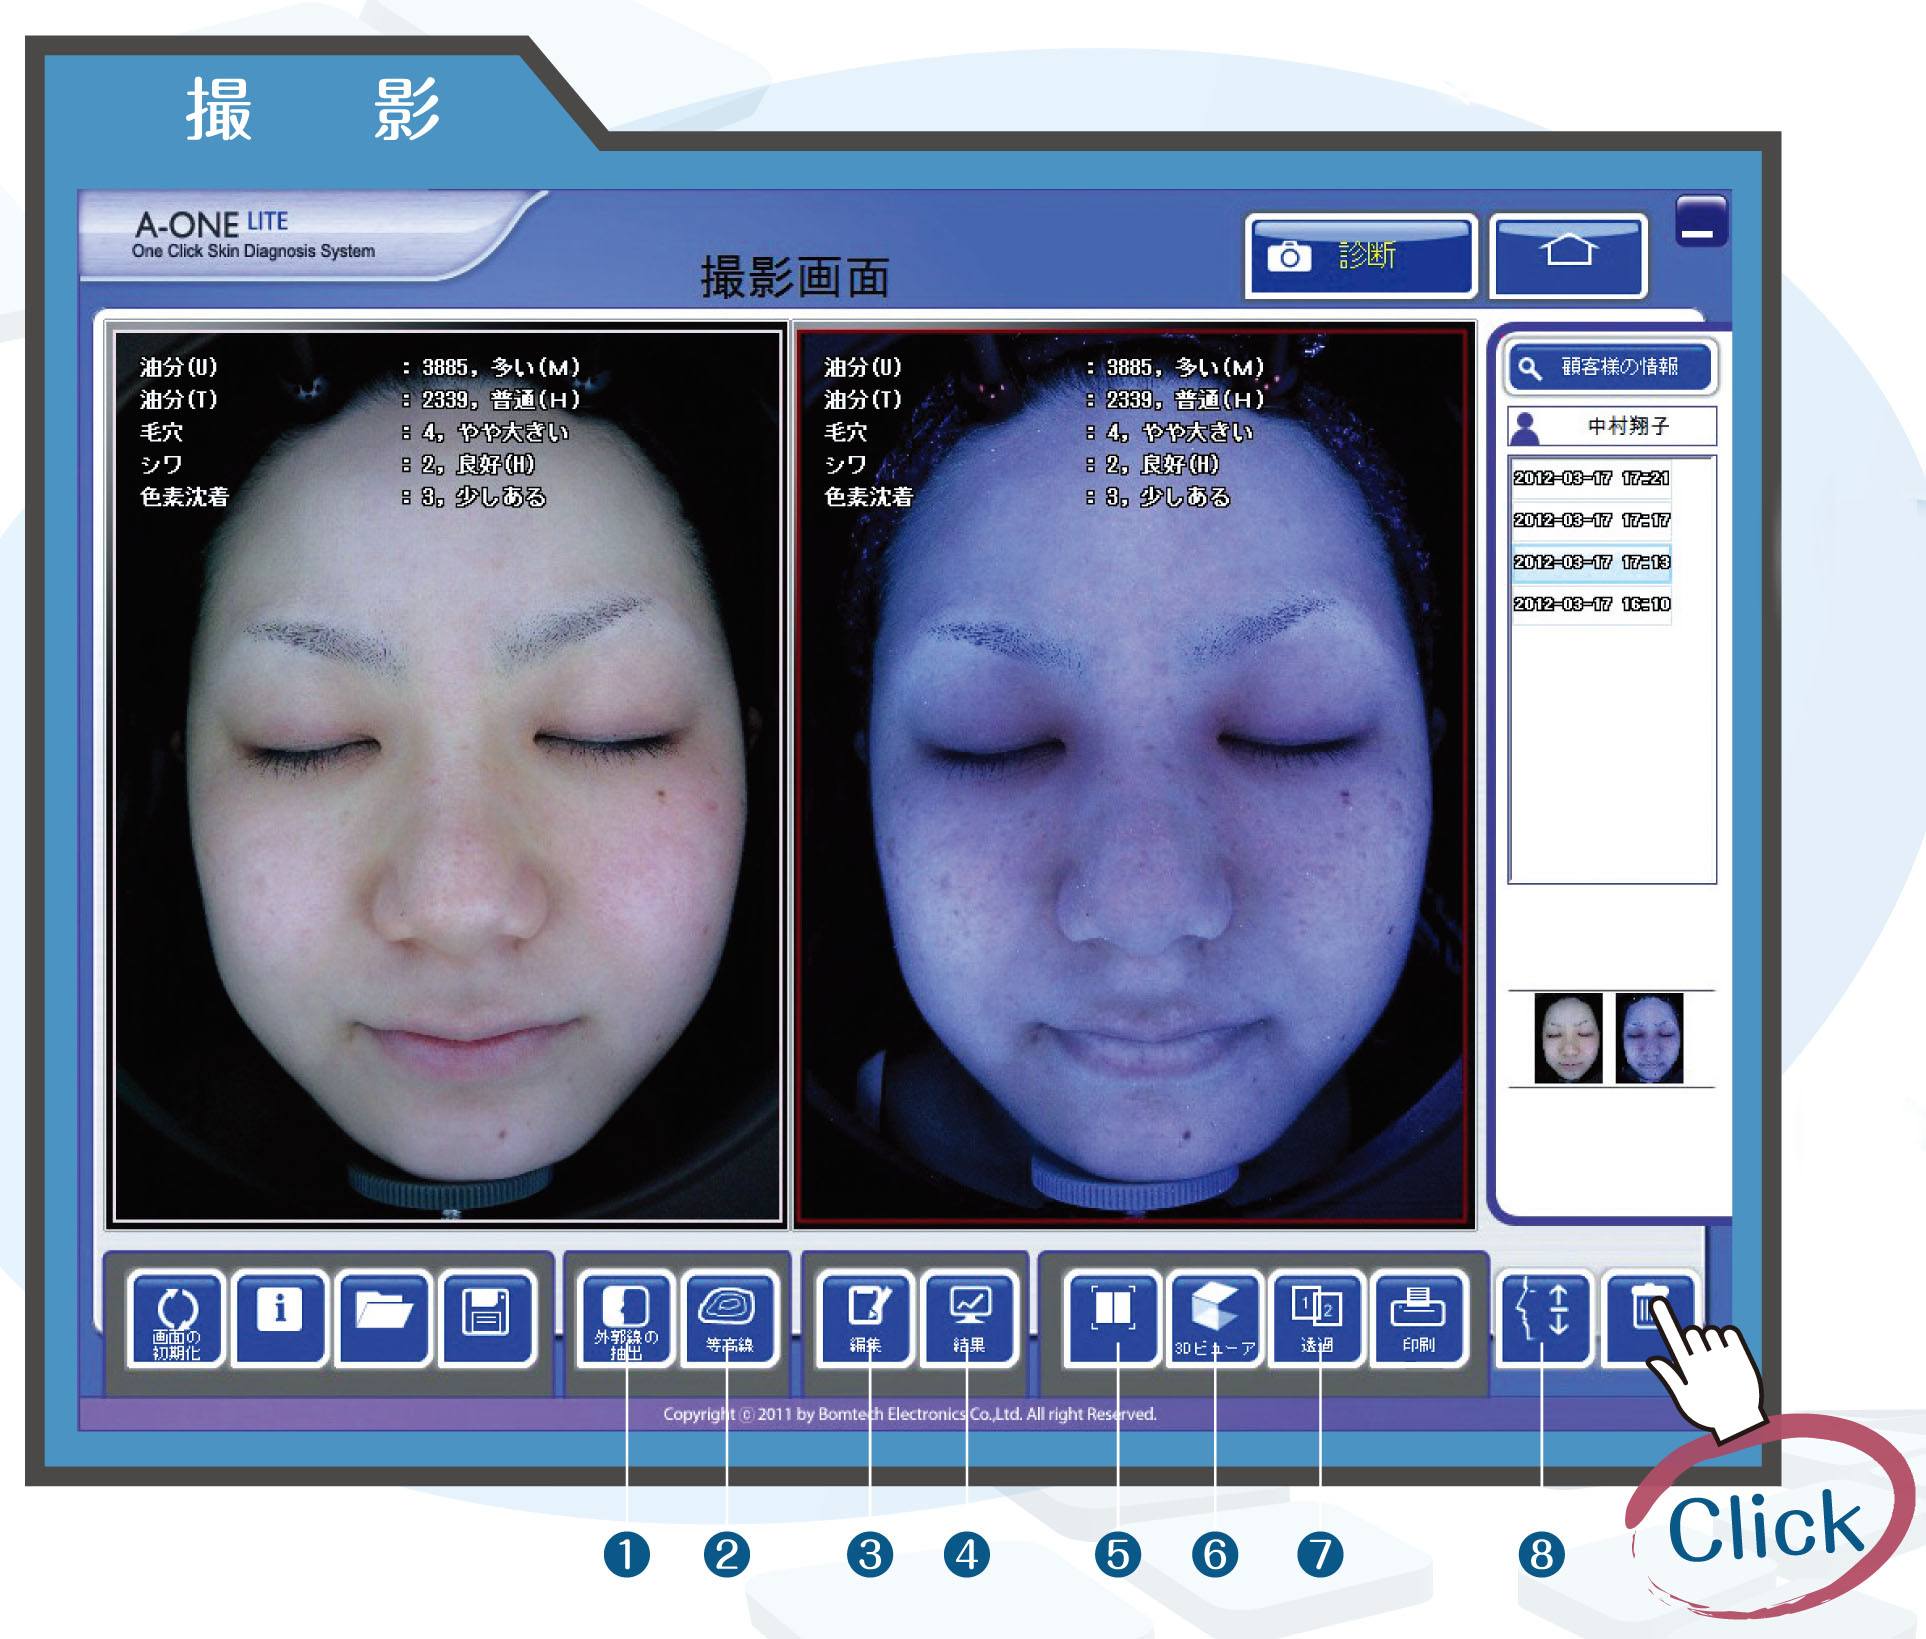
Task: Click the floppy disk save icon
Action: [487, 1318]
